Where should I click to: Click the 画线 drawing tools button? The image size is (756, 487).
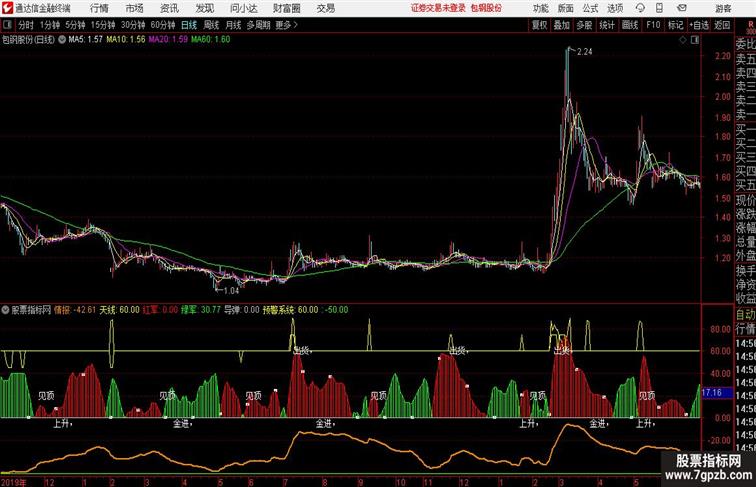630,25
